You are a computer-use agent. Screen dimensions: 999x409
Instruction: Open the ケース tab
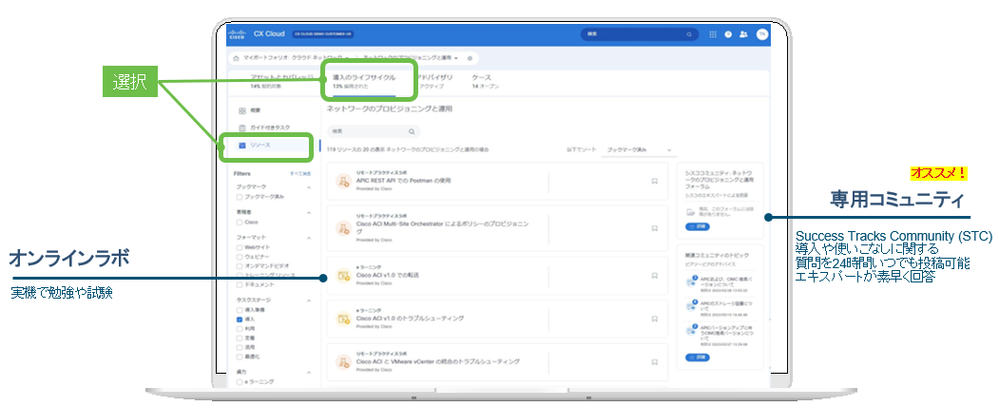(485, 81)
